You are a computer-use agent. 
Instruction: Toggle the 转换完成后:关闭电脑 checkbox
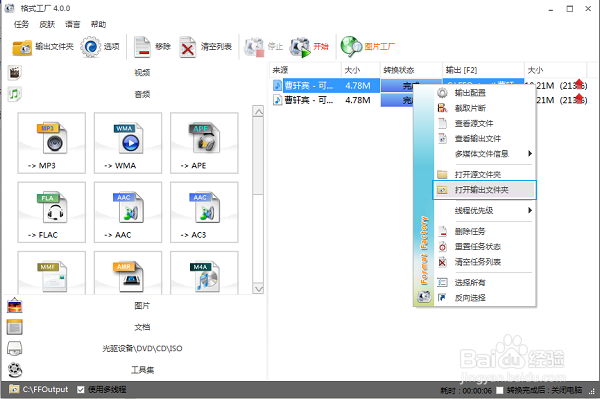pyautogui.click(x=499, y=390)
